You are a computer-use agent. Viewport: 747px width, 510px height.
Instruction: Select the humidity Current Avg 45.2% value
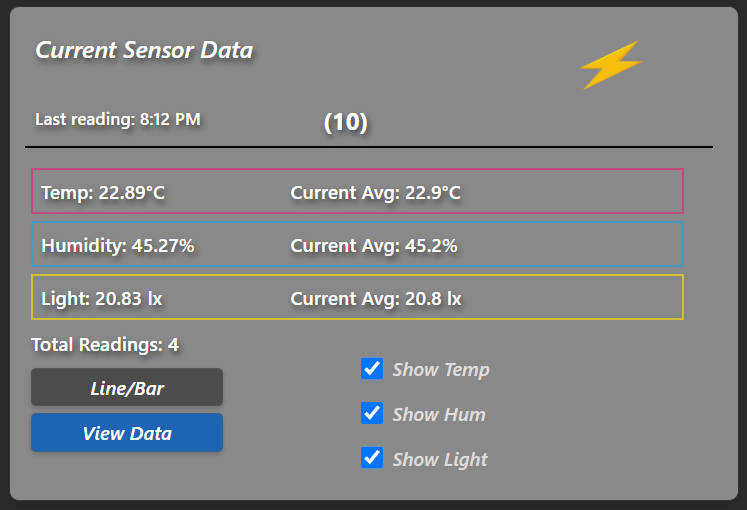click(x=374, y=245)
